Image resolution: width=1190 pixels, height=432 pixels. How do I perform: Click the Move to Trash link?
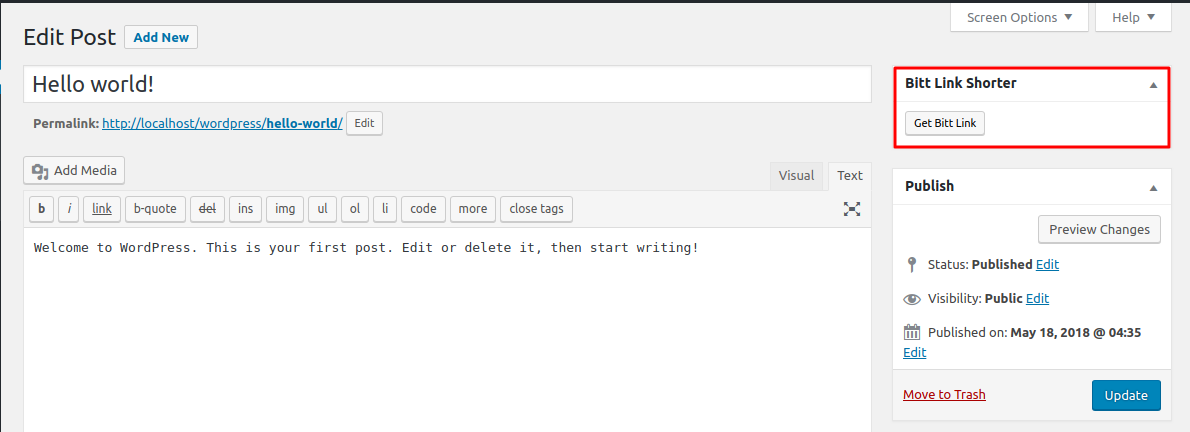pos(944,395)
